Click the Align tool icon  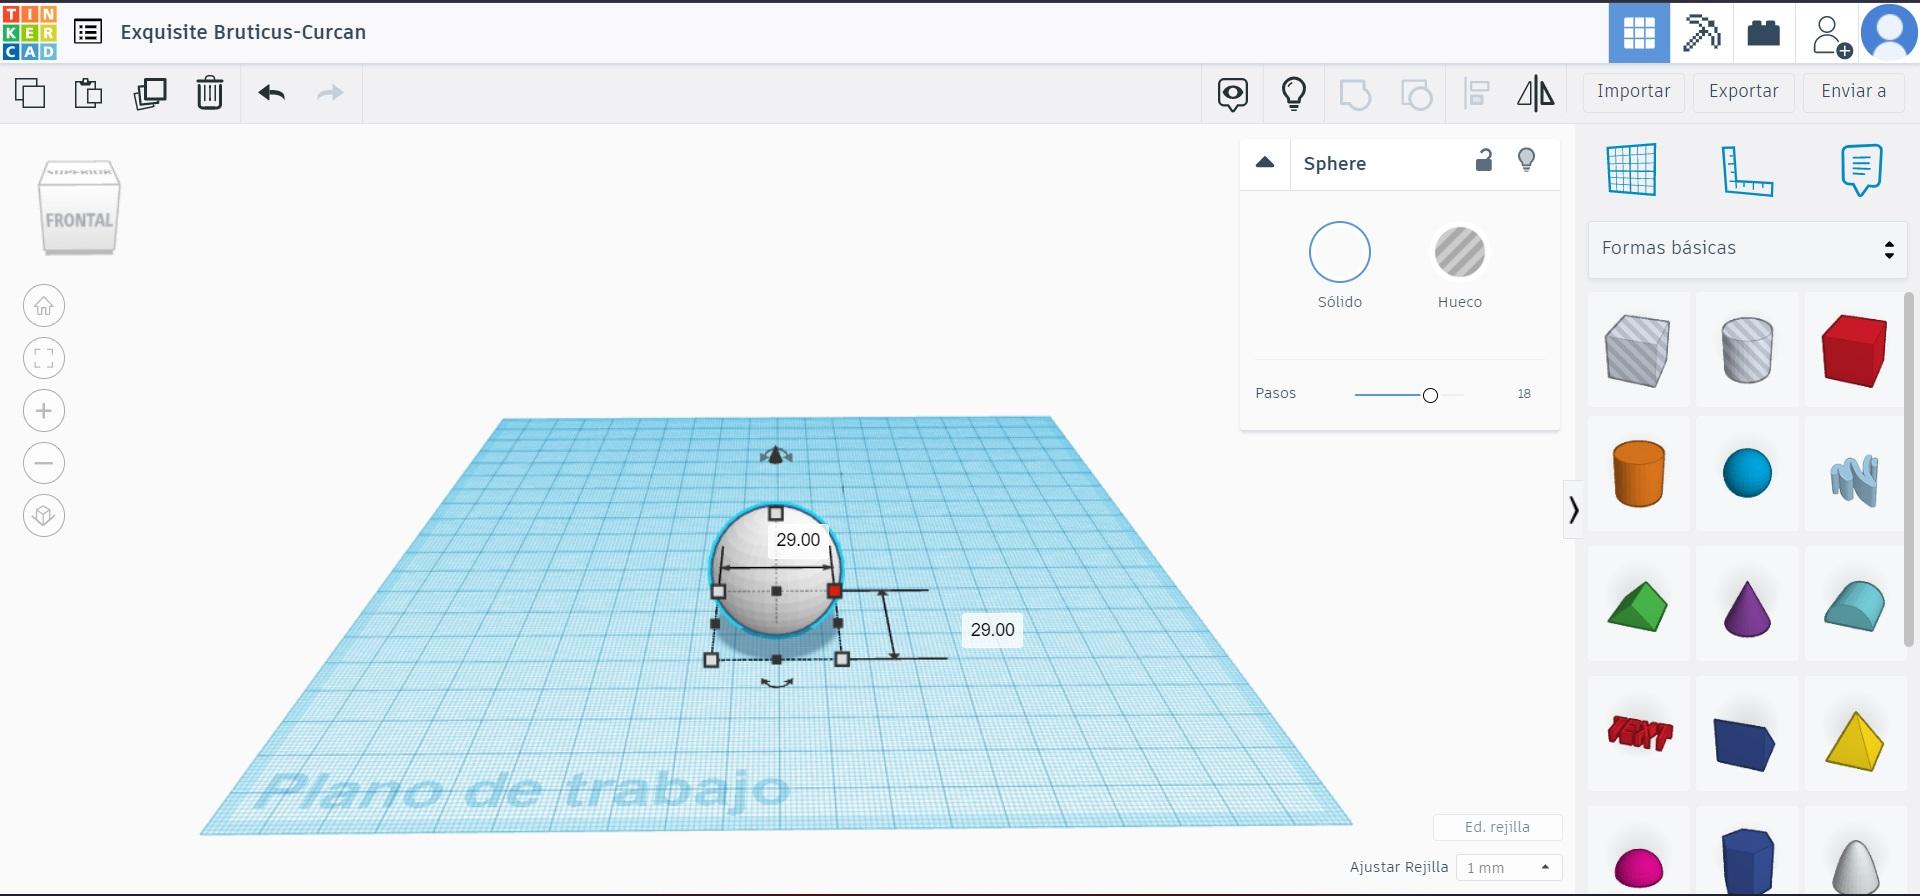pos(1477,94)
